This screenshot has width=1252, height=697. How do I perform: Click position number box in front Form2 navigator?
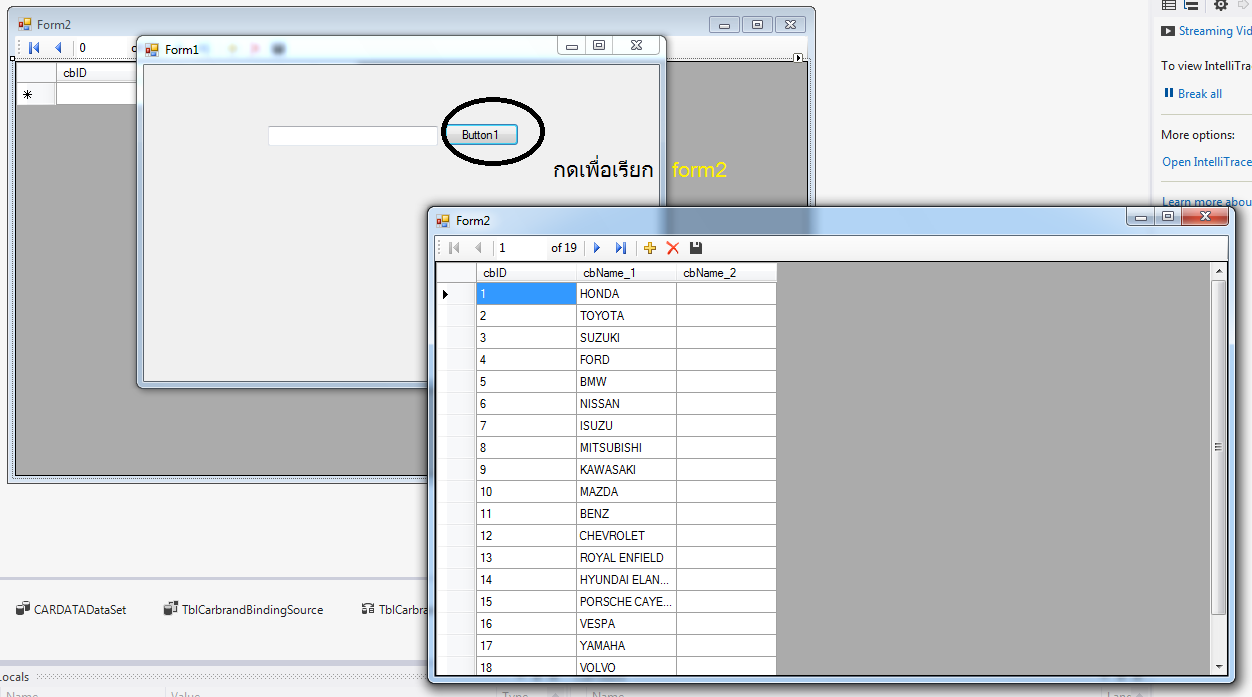(520, 248)
